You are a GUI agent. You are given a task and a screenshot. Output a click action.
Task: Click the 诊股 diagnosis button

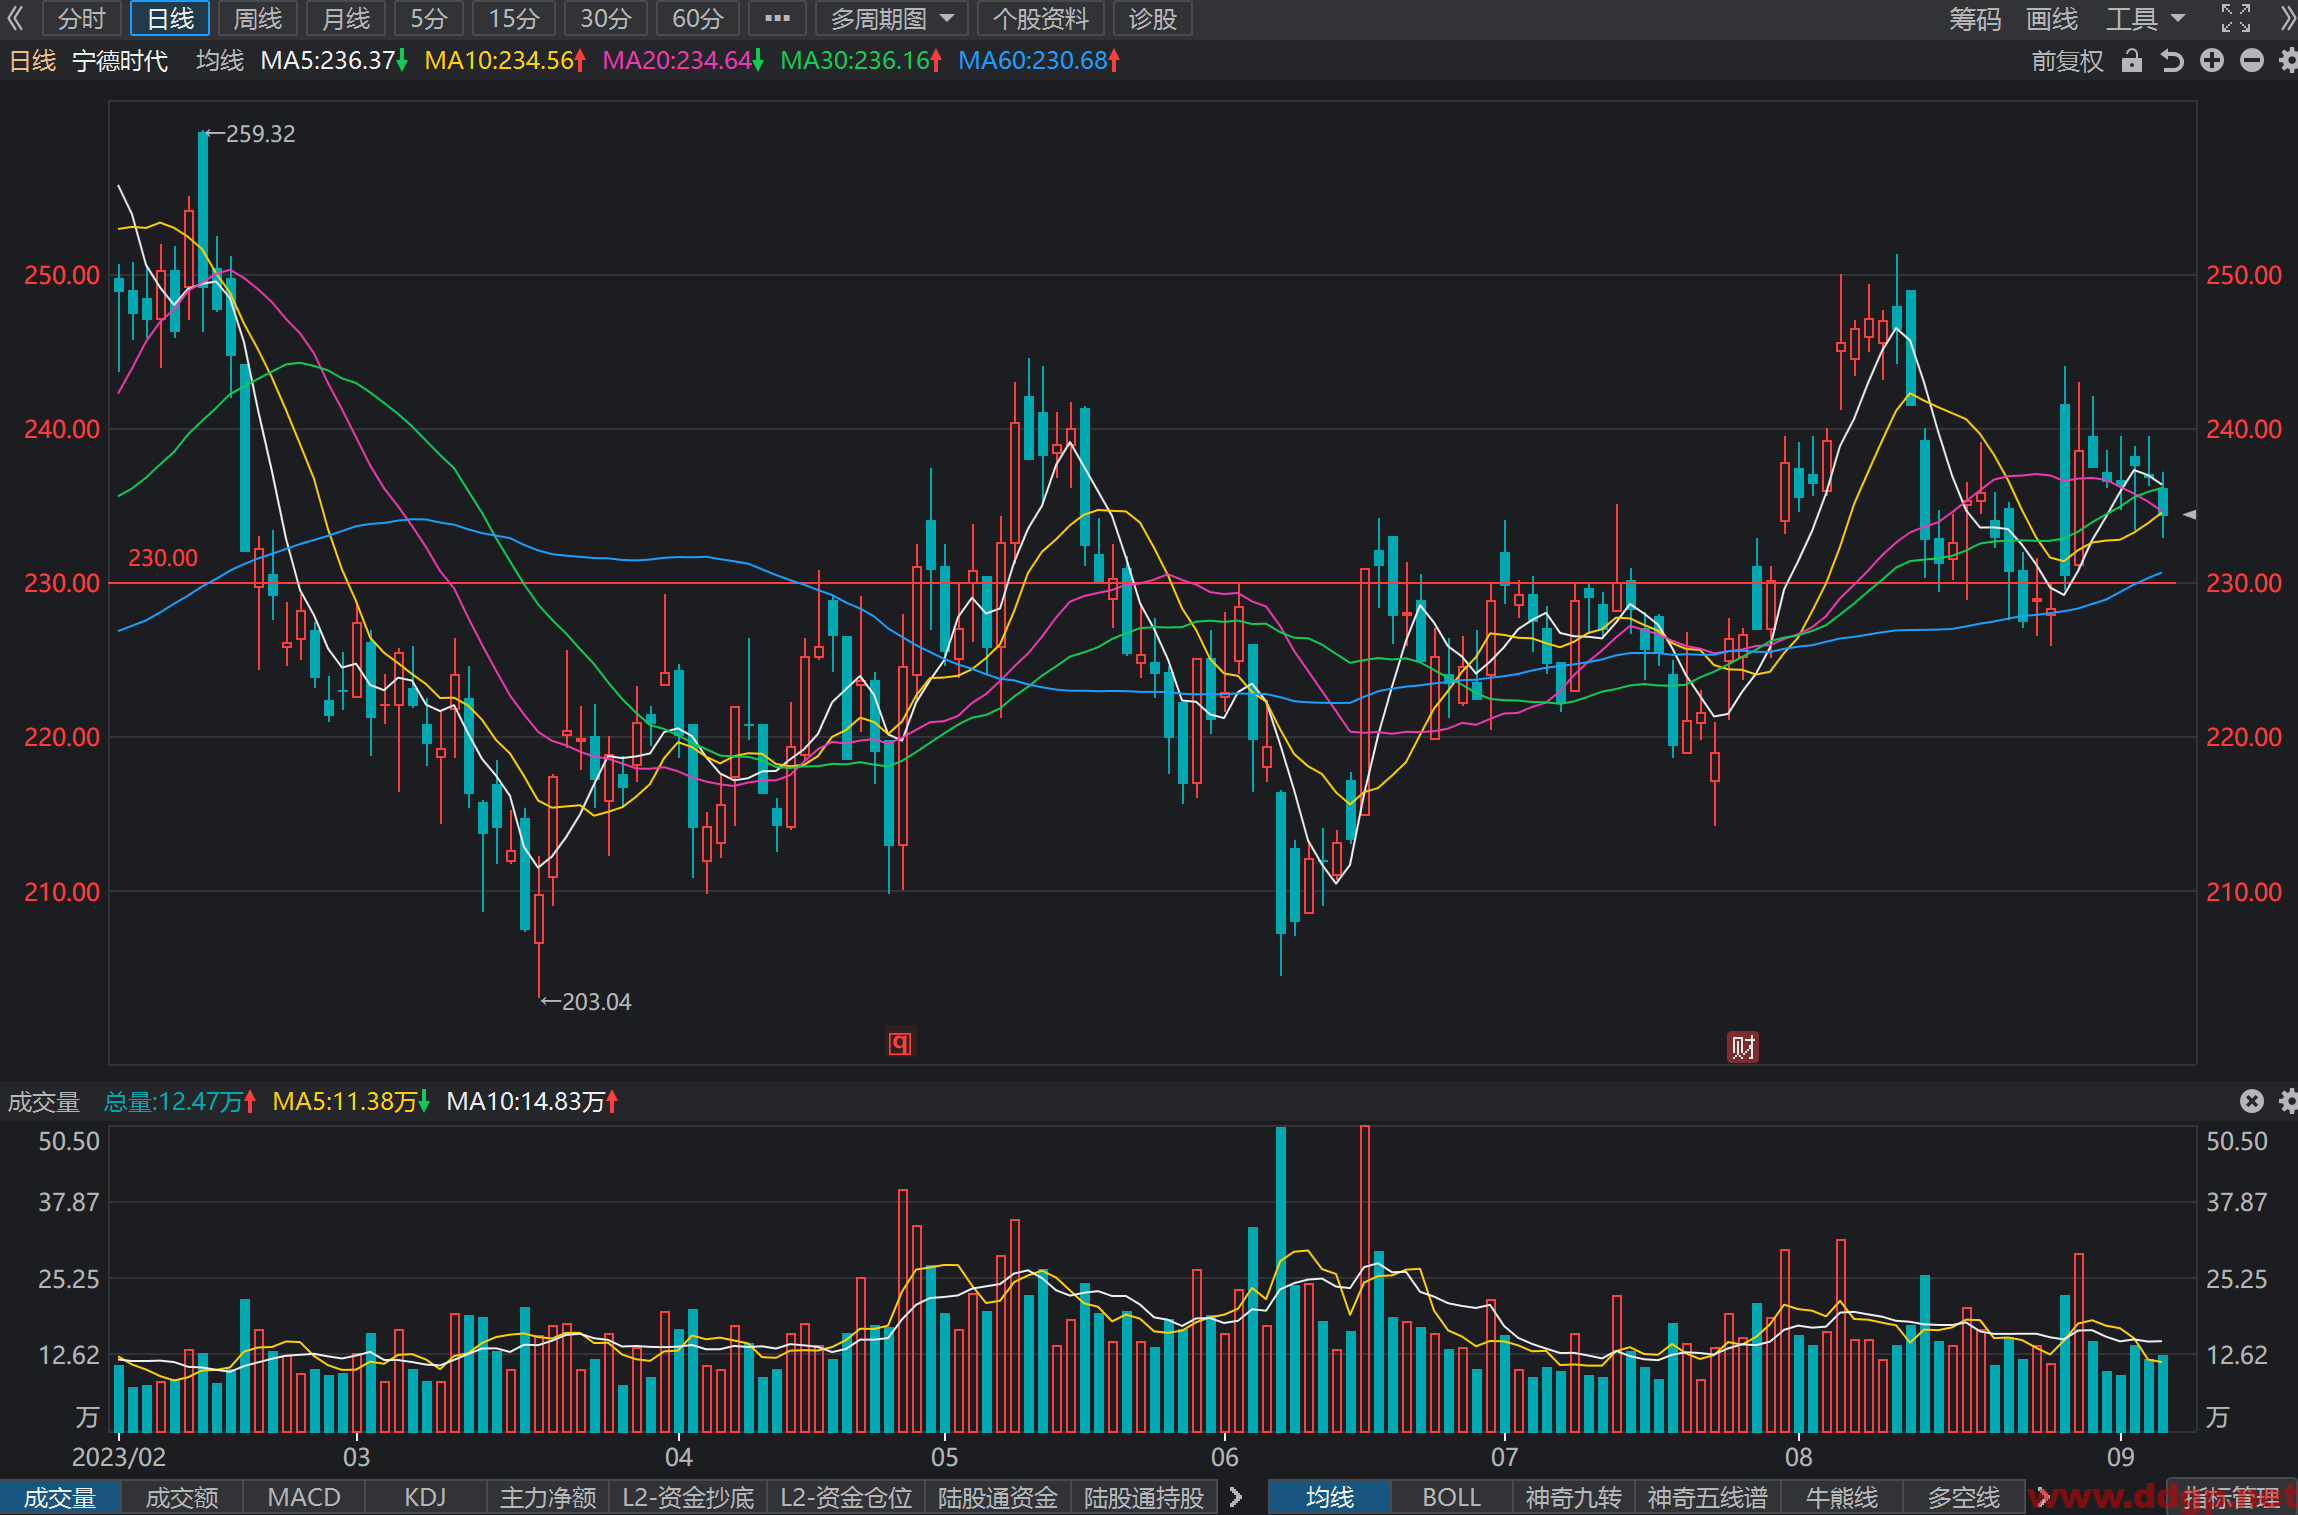click(x=1152, y=18)
